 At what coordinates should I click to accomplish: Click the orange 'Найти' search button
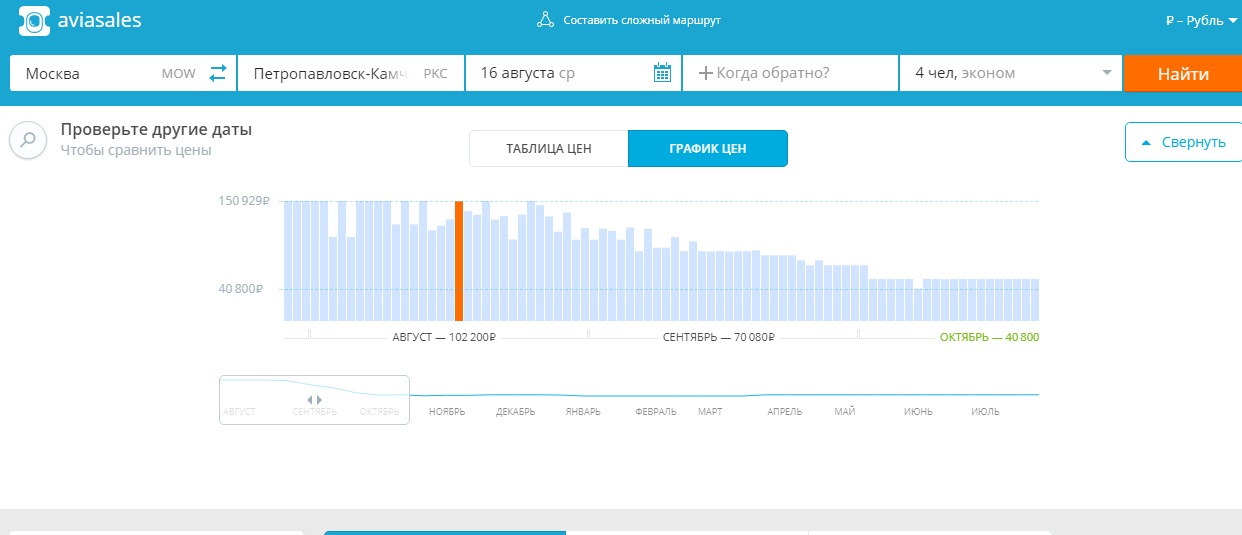click(1183, 74)
